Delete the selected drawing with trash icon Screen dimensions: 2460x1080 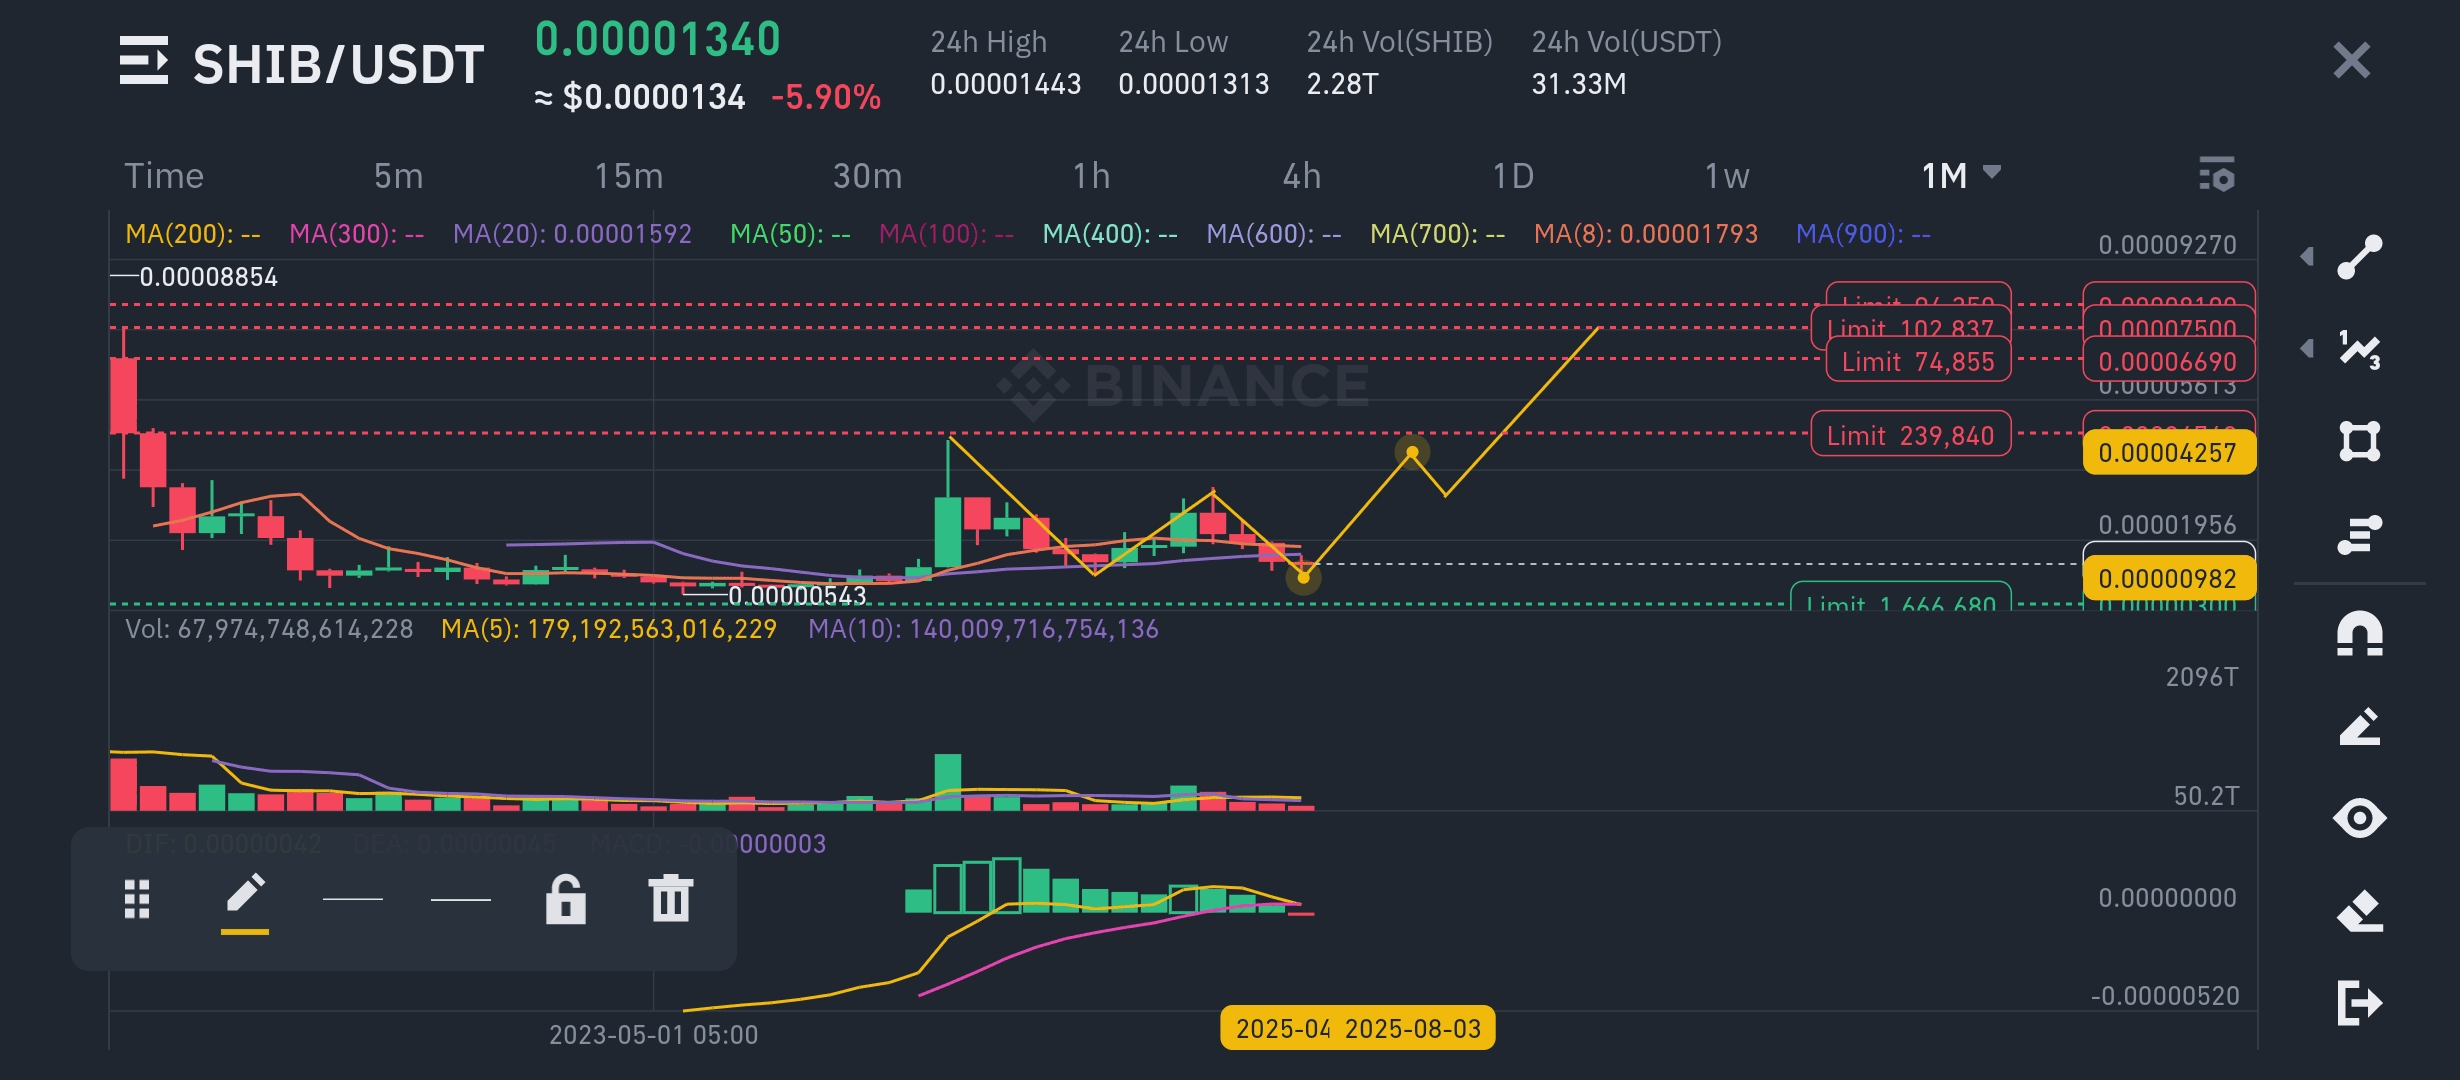[670, 898]
